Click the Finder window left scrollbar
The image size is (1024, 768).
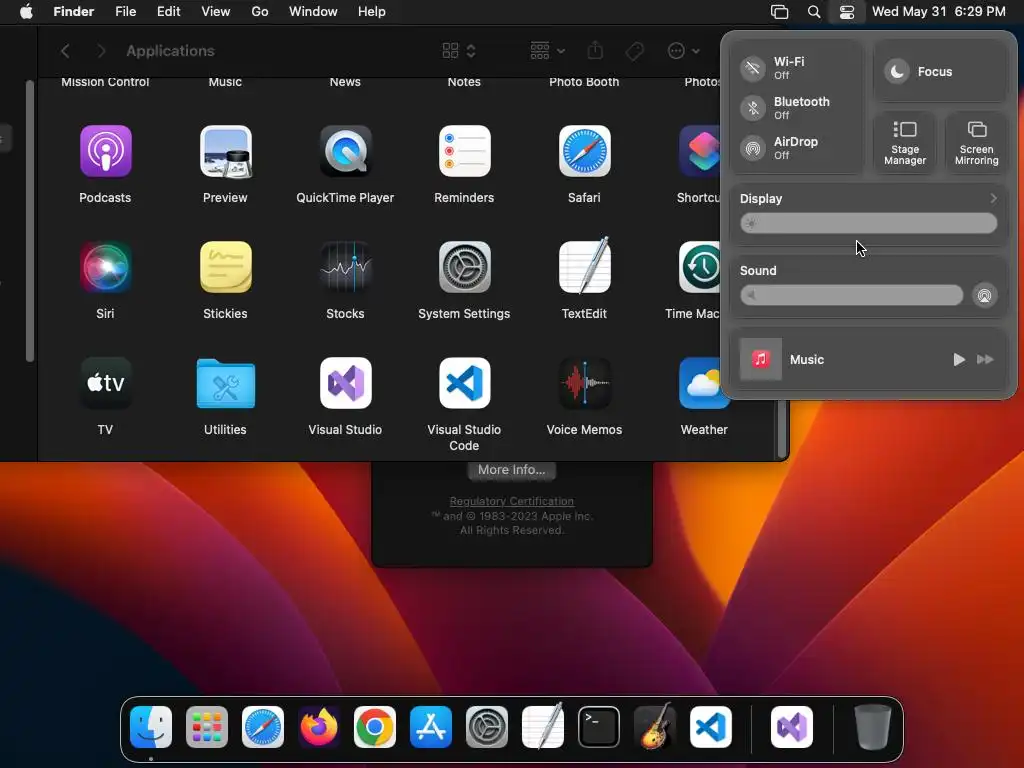(29, 220)
